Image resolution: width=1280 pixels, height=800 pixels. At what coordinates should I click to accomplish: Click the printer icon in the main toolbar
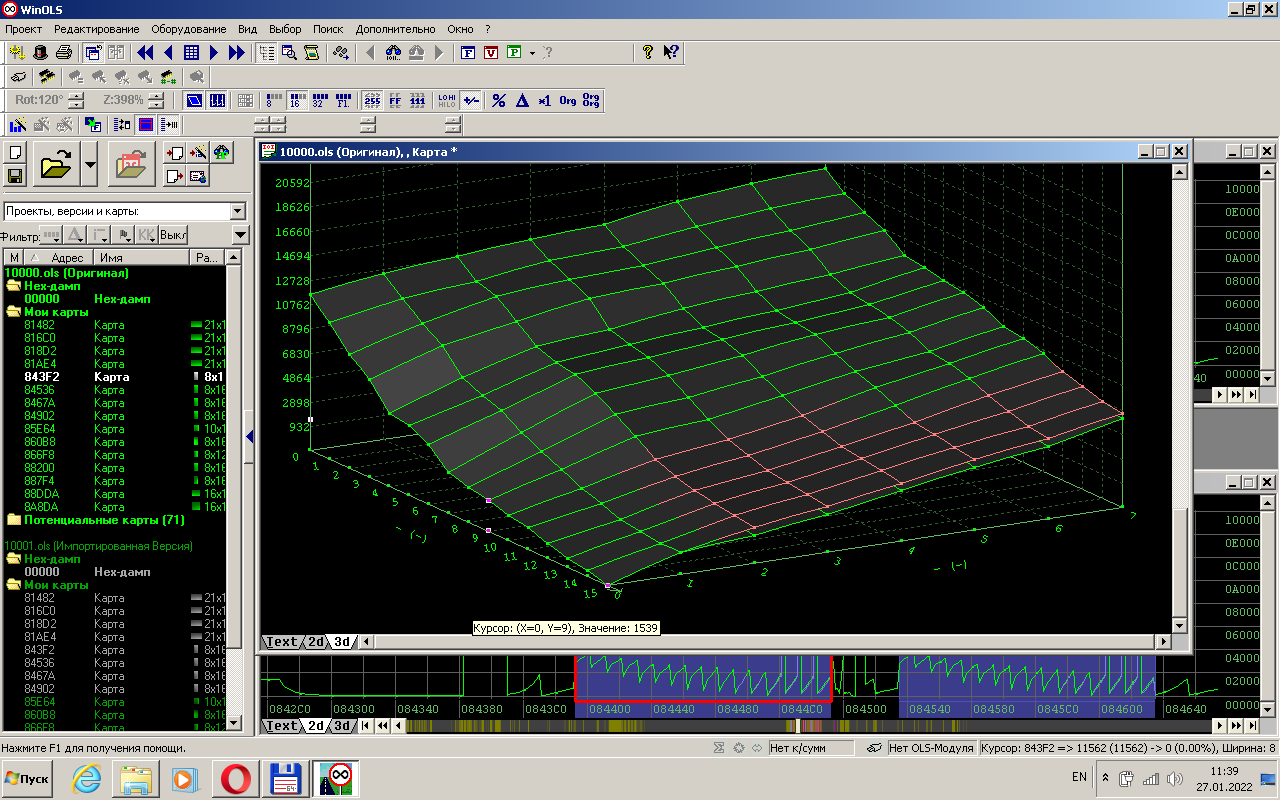point(64,53)
